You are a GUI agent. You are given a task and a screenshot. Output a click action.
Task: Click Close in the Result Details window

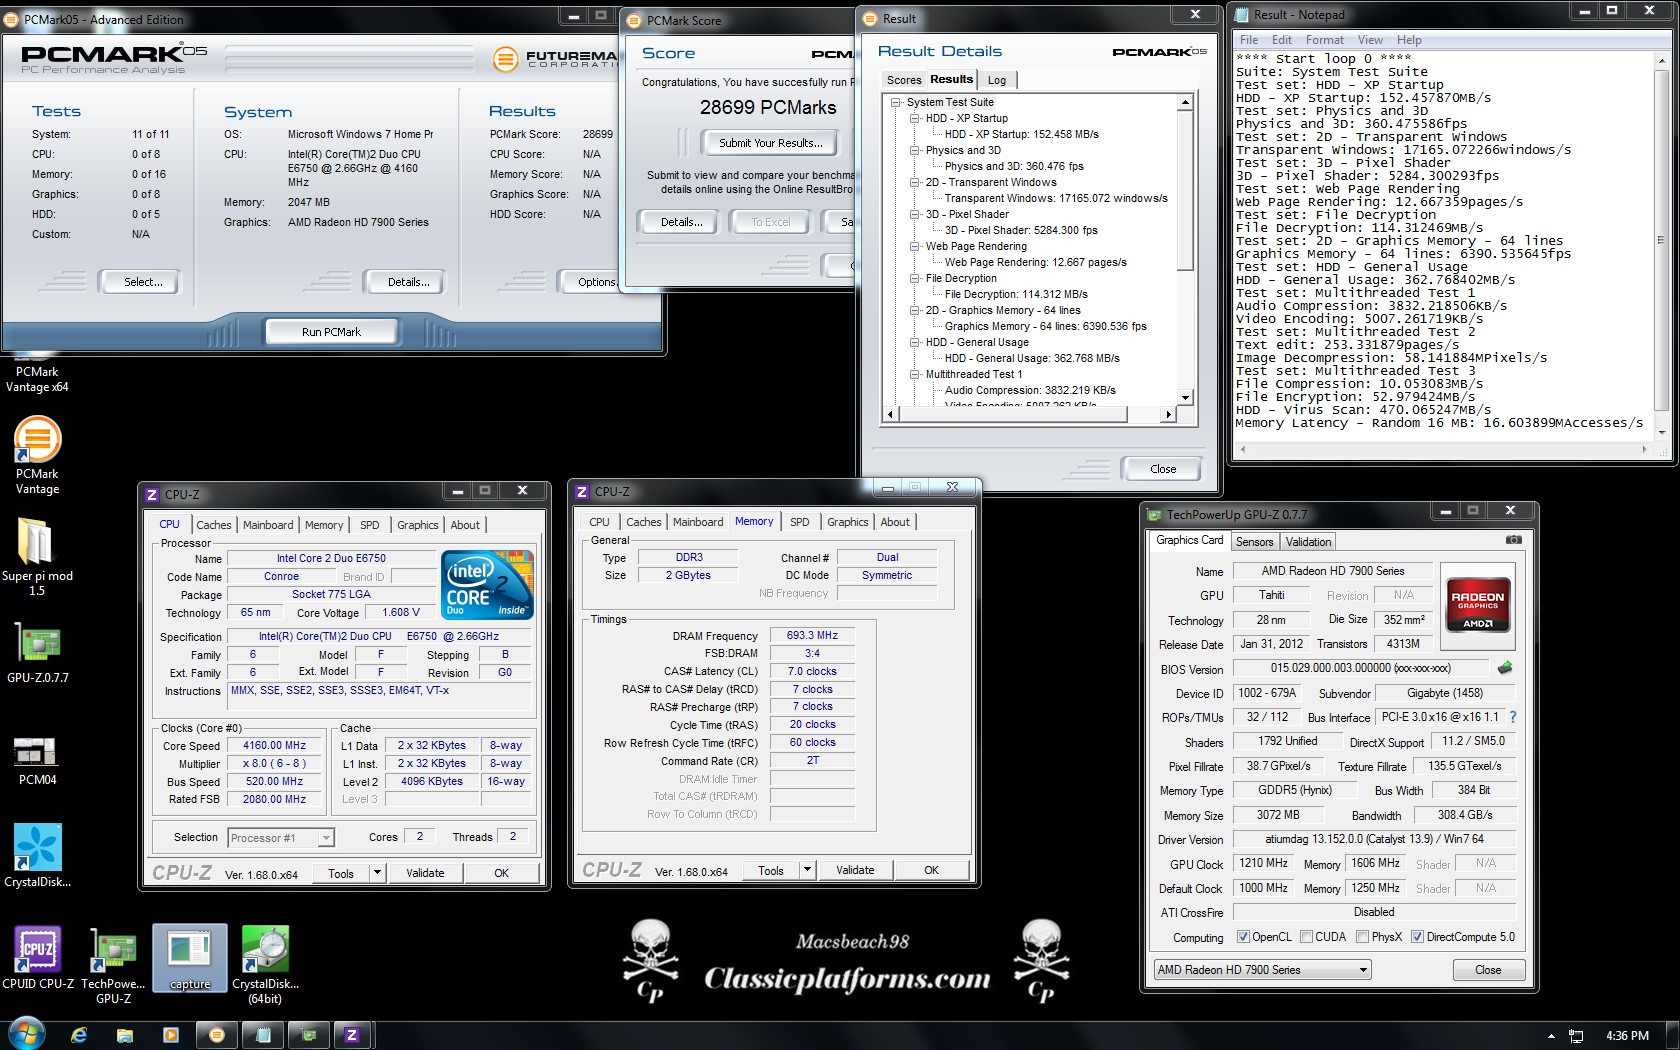(1163, 469)
